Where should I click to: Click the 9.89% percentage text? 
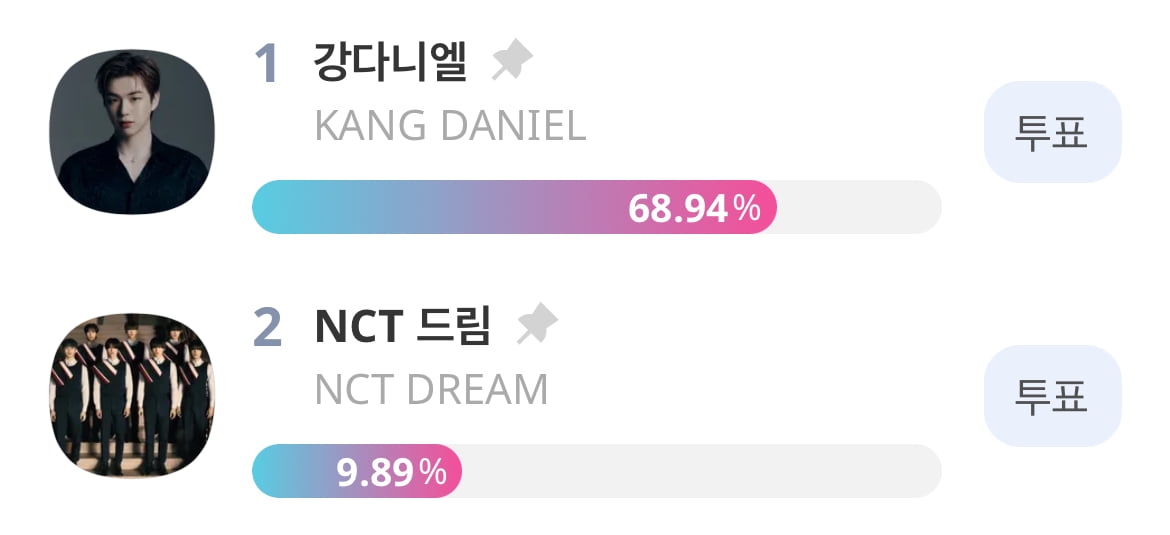click(x=392, y=472)
